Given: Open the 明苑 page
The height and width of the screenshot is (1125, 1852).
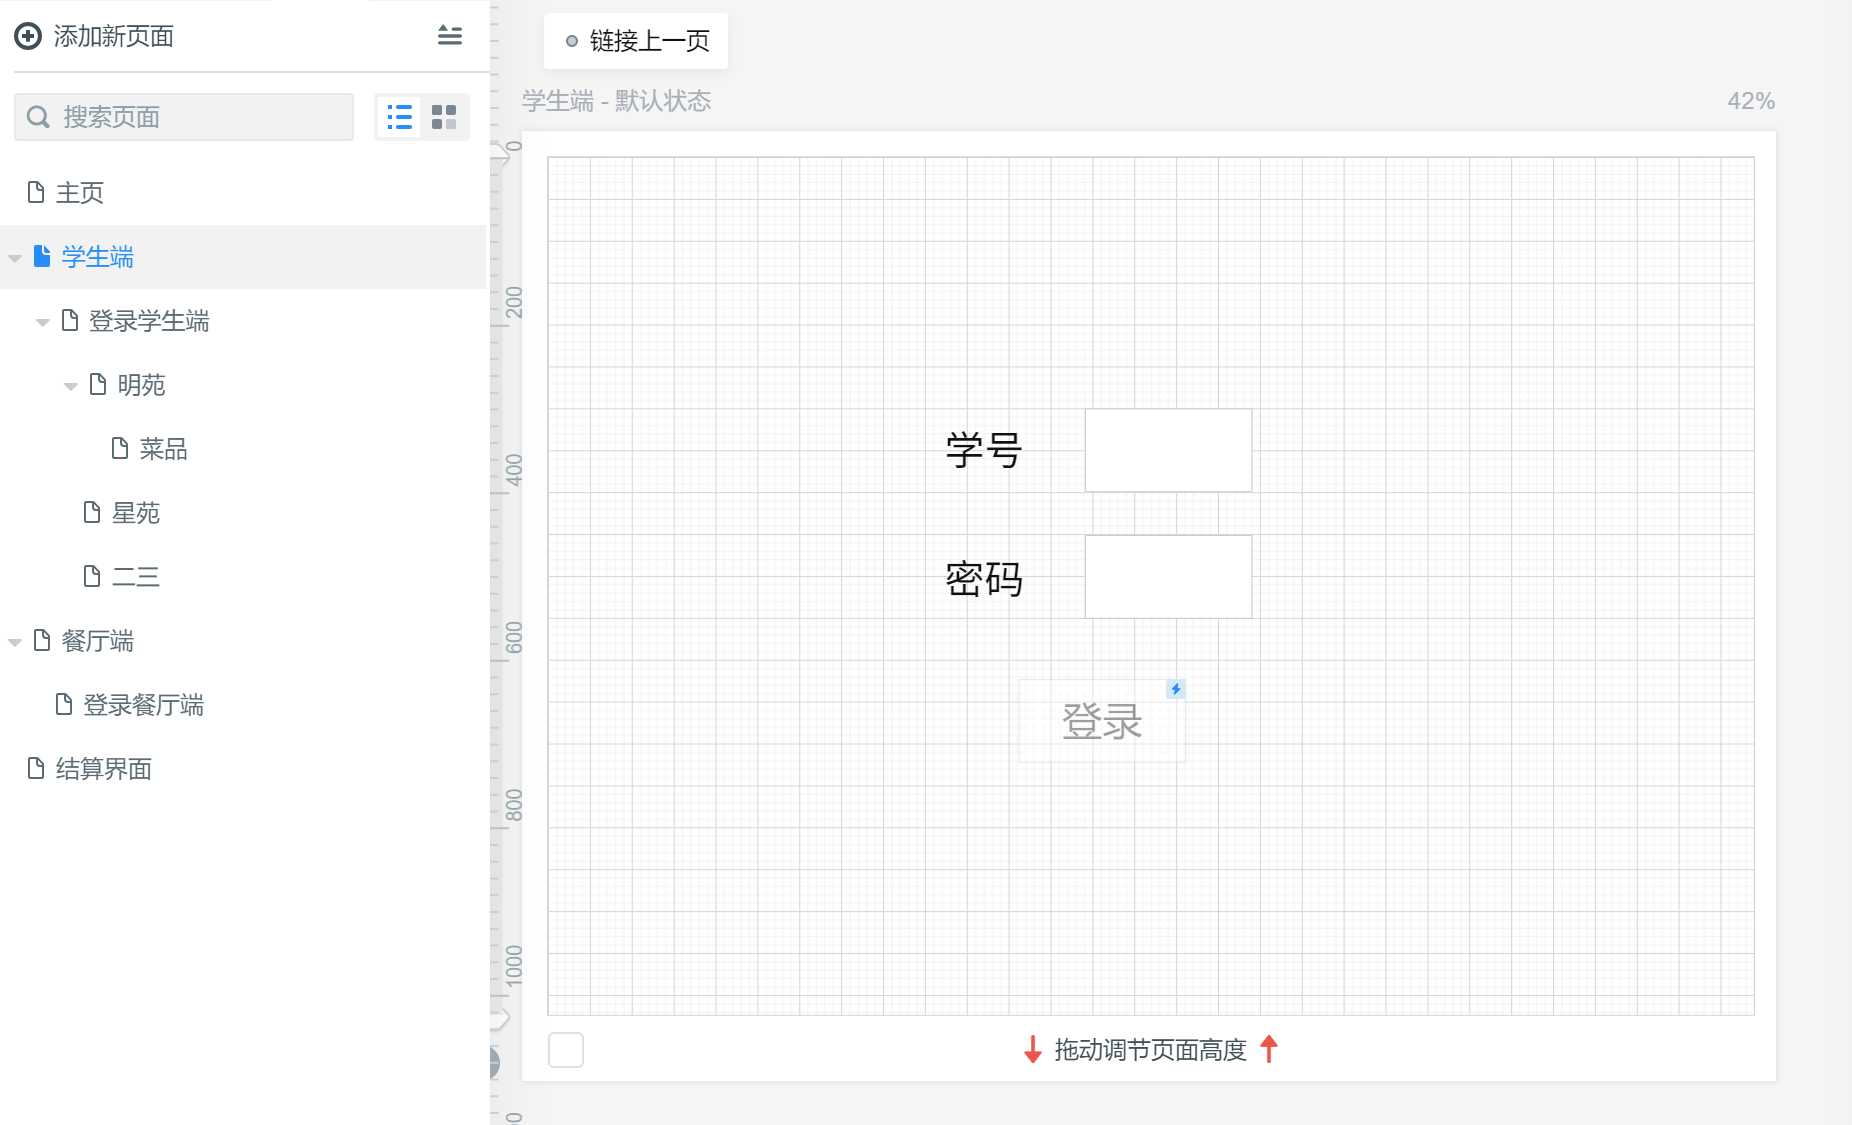Looking at the screenshot, I should tap(141, 385).
